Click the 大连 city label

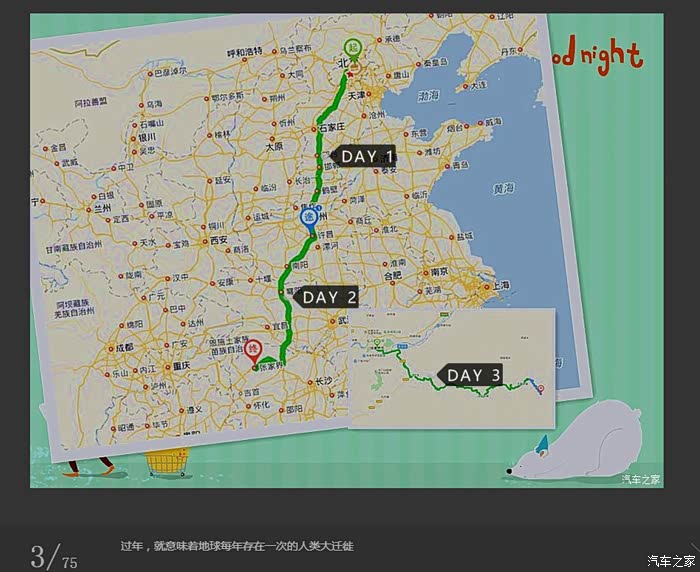[478, 84]
